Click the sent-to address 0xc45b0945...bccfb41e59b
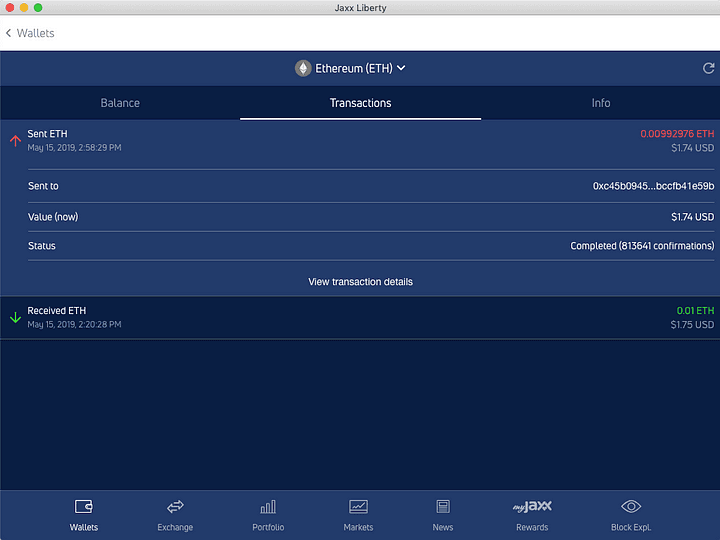 [x=653, y=186]
